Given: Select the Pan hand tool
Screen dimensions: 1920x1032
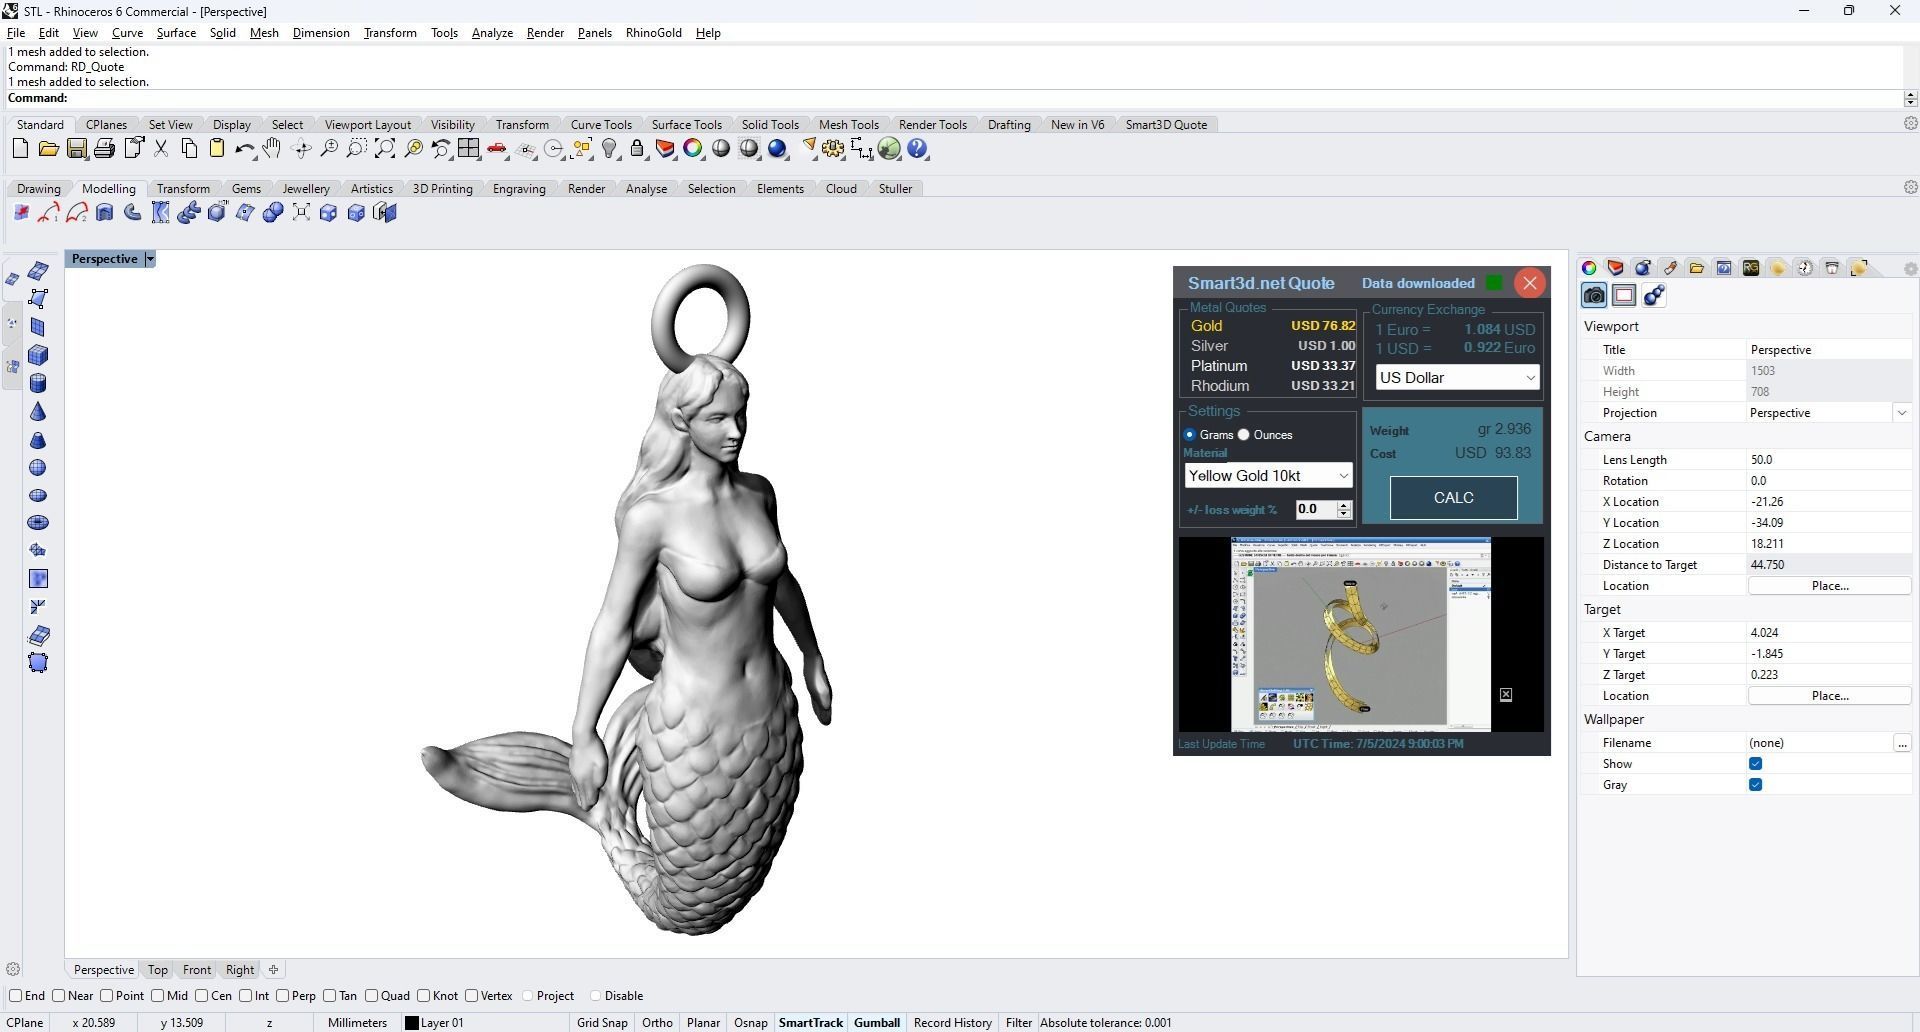Looking at the screenshot, I should pyautogui.click(x=272, y=149).
